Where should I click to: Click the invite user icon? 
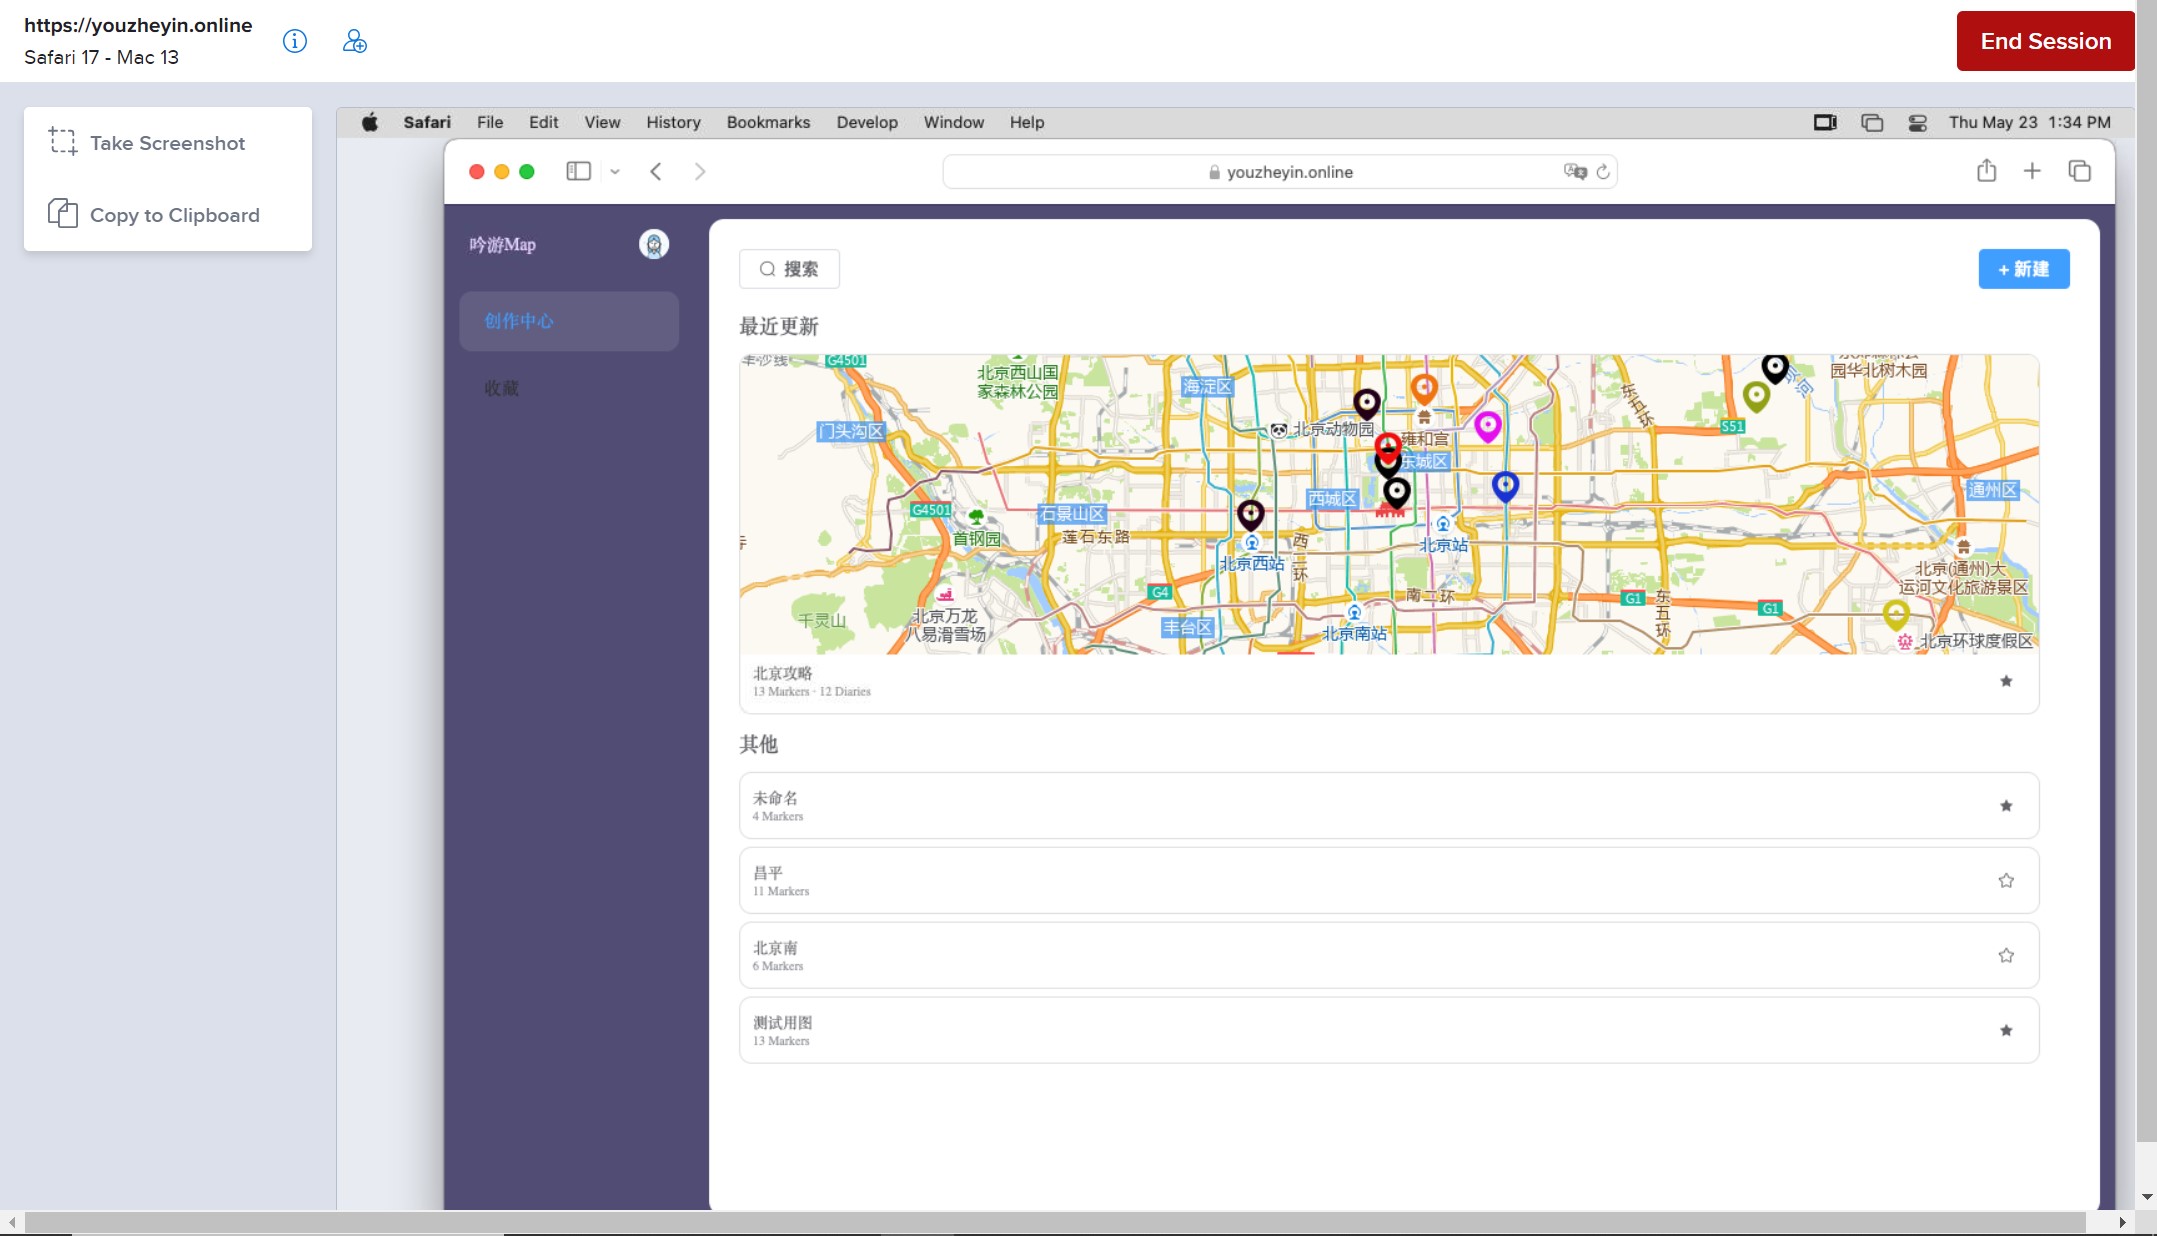355,41
